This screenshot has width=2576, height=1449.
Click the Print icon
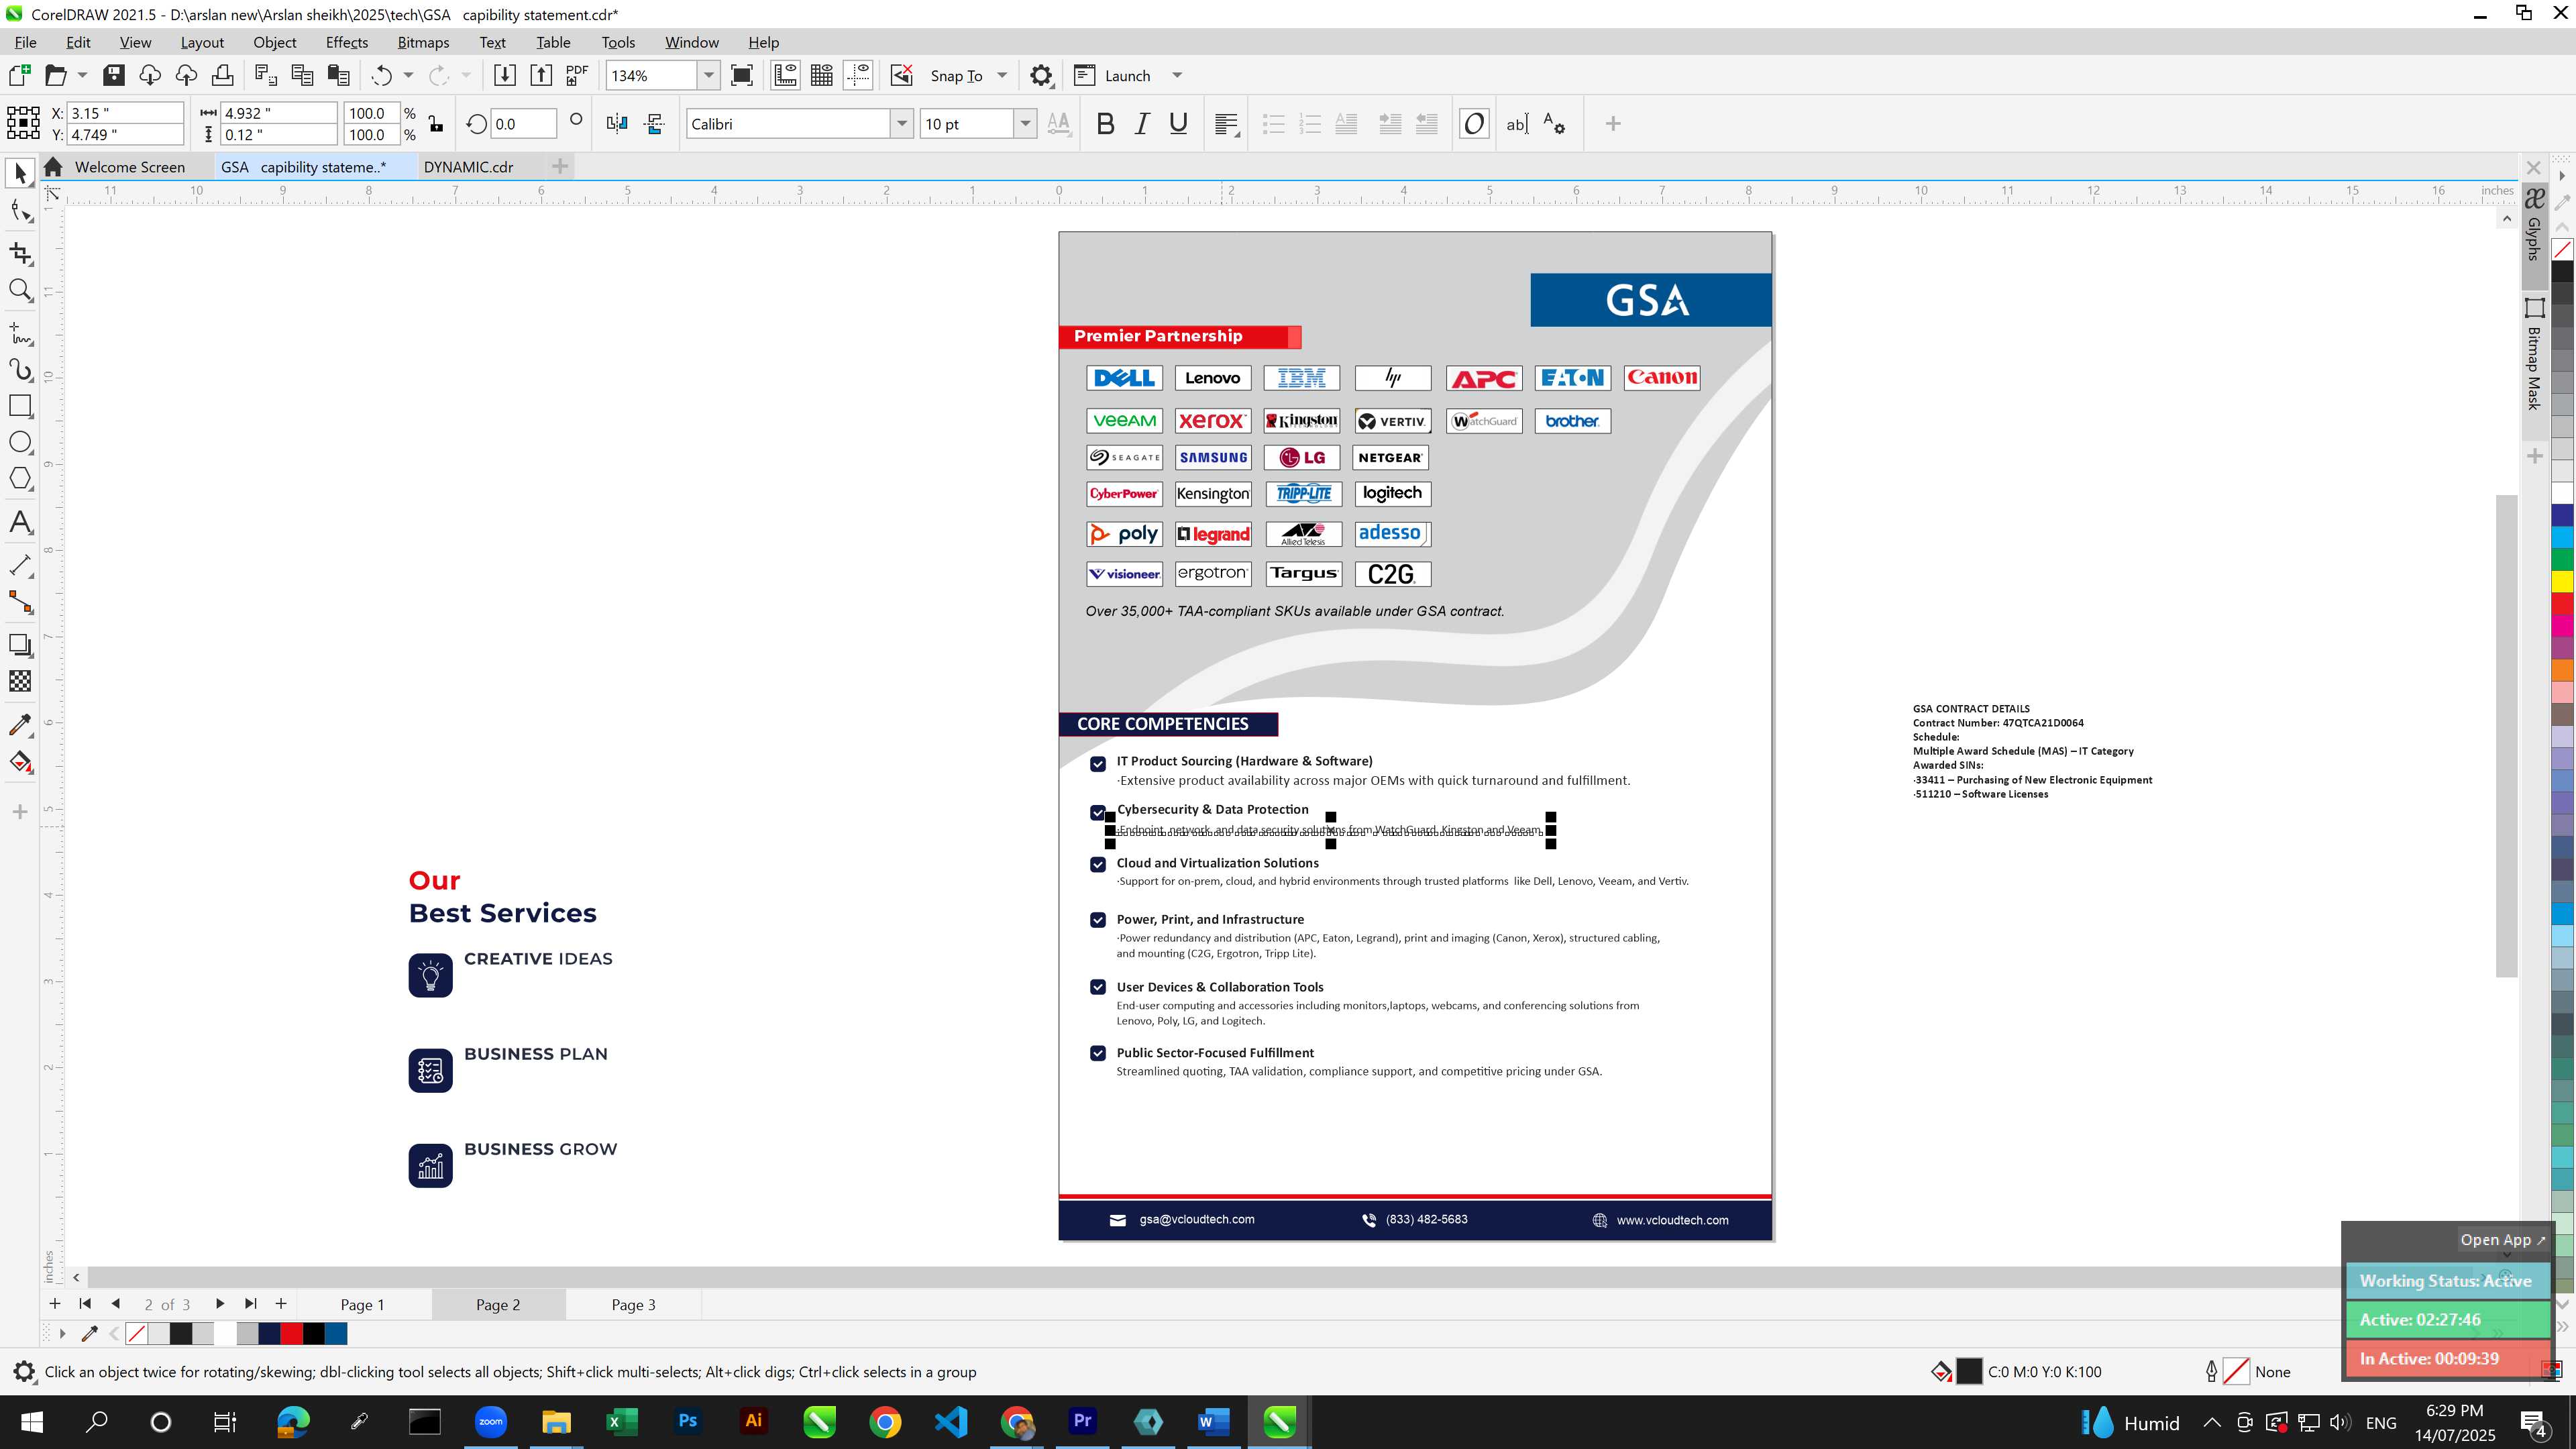point(222,76)
